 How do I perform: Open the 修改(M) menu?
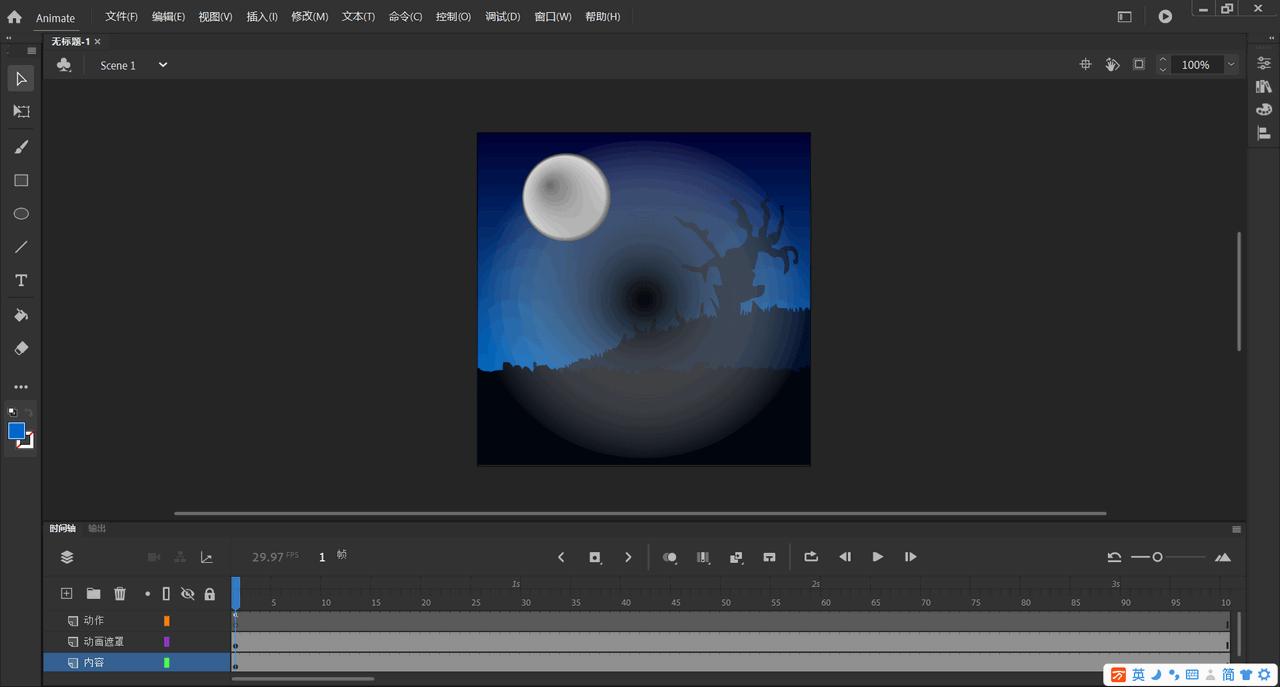[309, 17]
